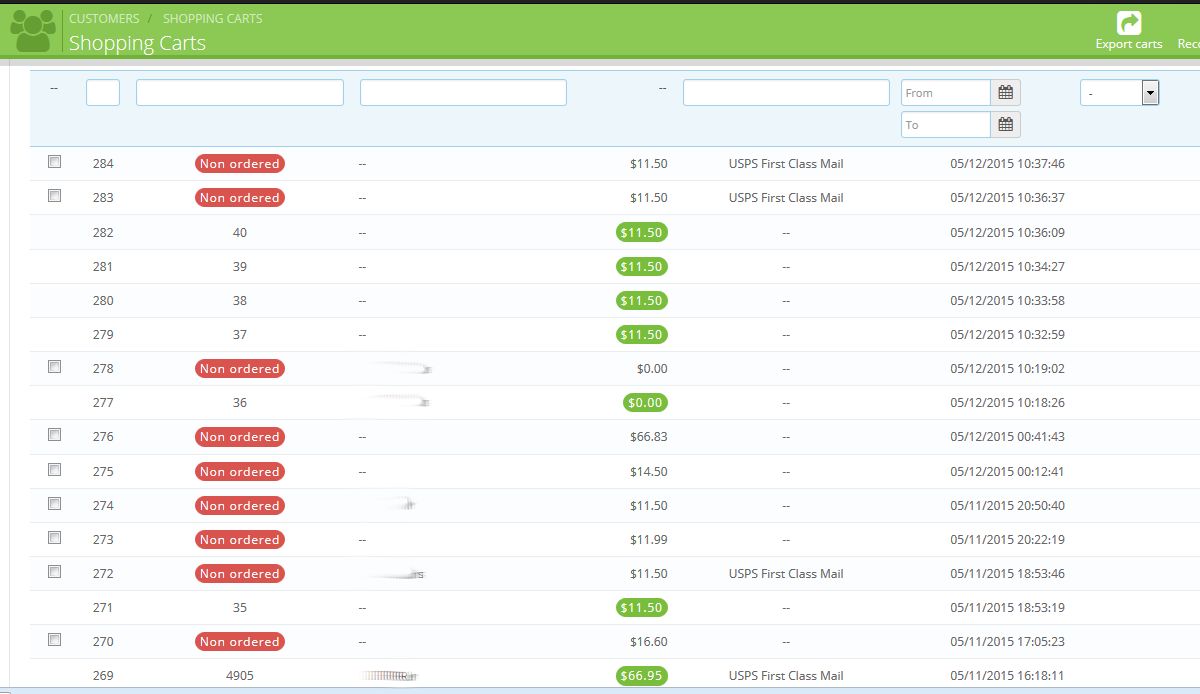1200x694 pixels.
Task: Select the checkbox for cart 278
Action: click(55, 366)
